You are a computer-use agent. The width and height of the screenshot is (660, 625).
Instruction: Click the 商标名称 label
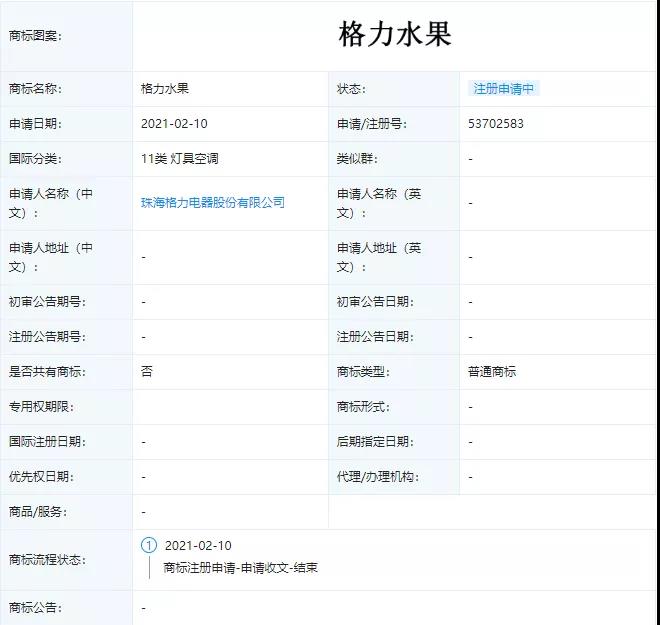point(35,89)
